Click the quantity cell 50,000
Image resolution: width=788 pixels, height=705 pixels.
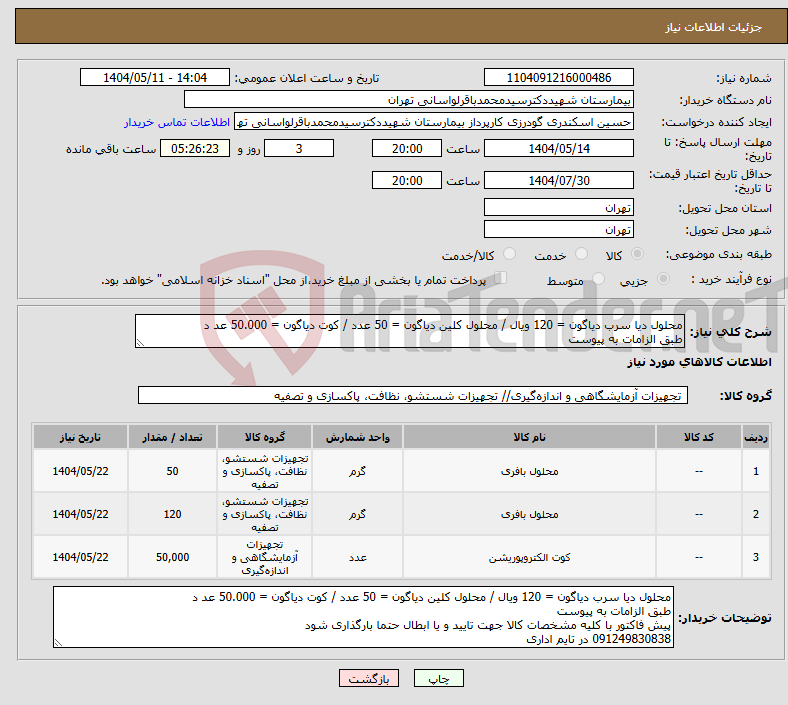[x=172, y=557]
